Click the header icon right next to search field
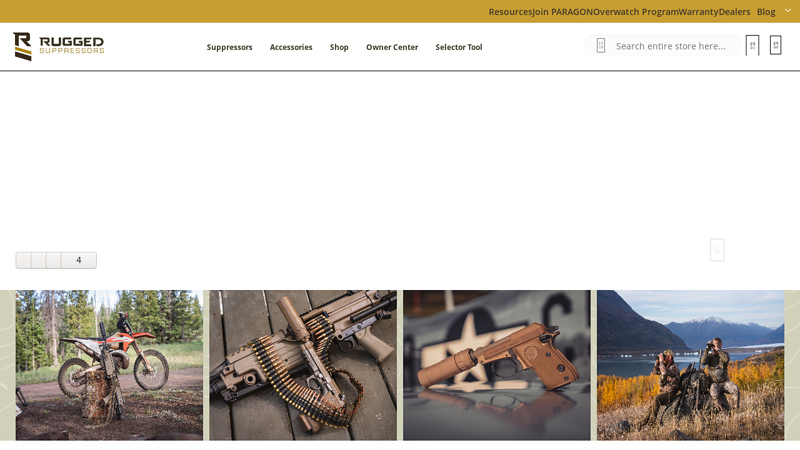The image size is (800, 450). click(752, 45)
